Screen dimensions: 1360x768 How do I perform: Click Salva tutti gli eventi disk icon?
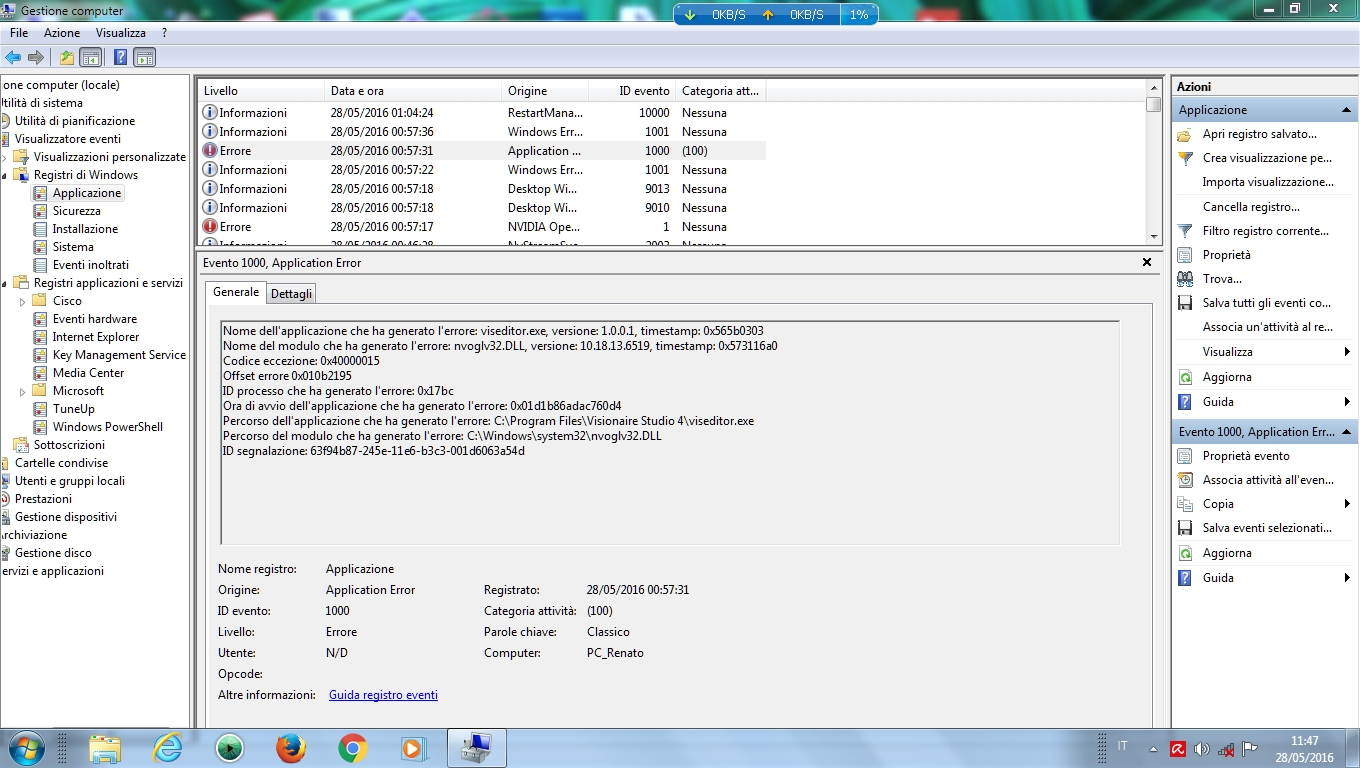1185,303
